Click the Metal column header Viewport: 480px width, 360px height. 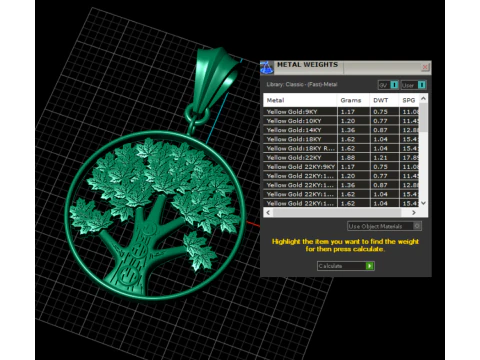[x=300, y=100]
